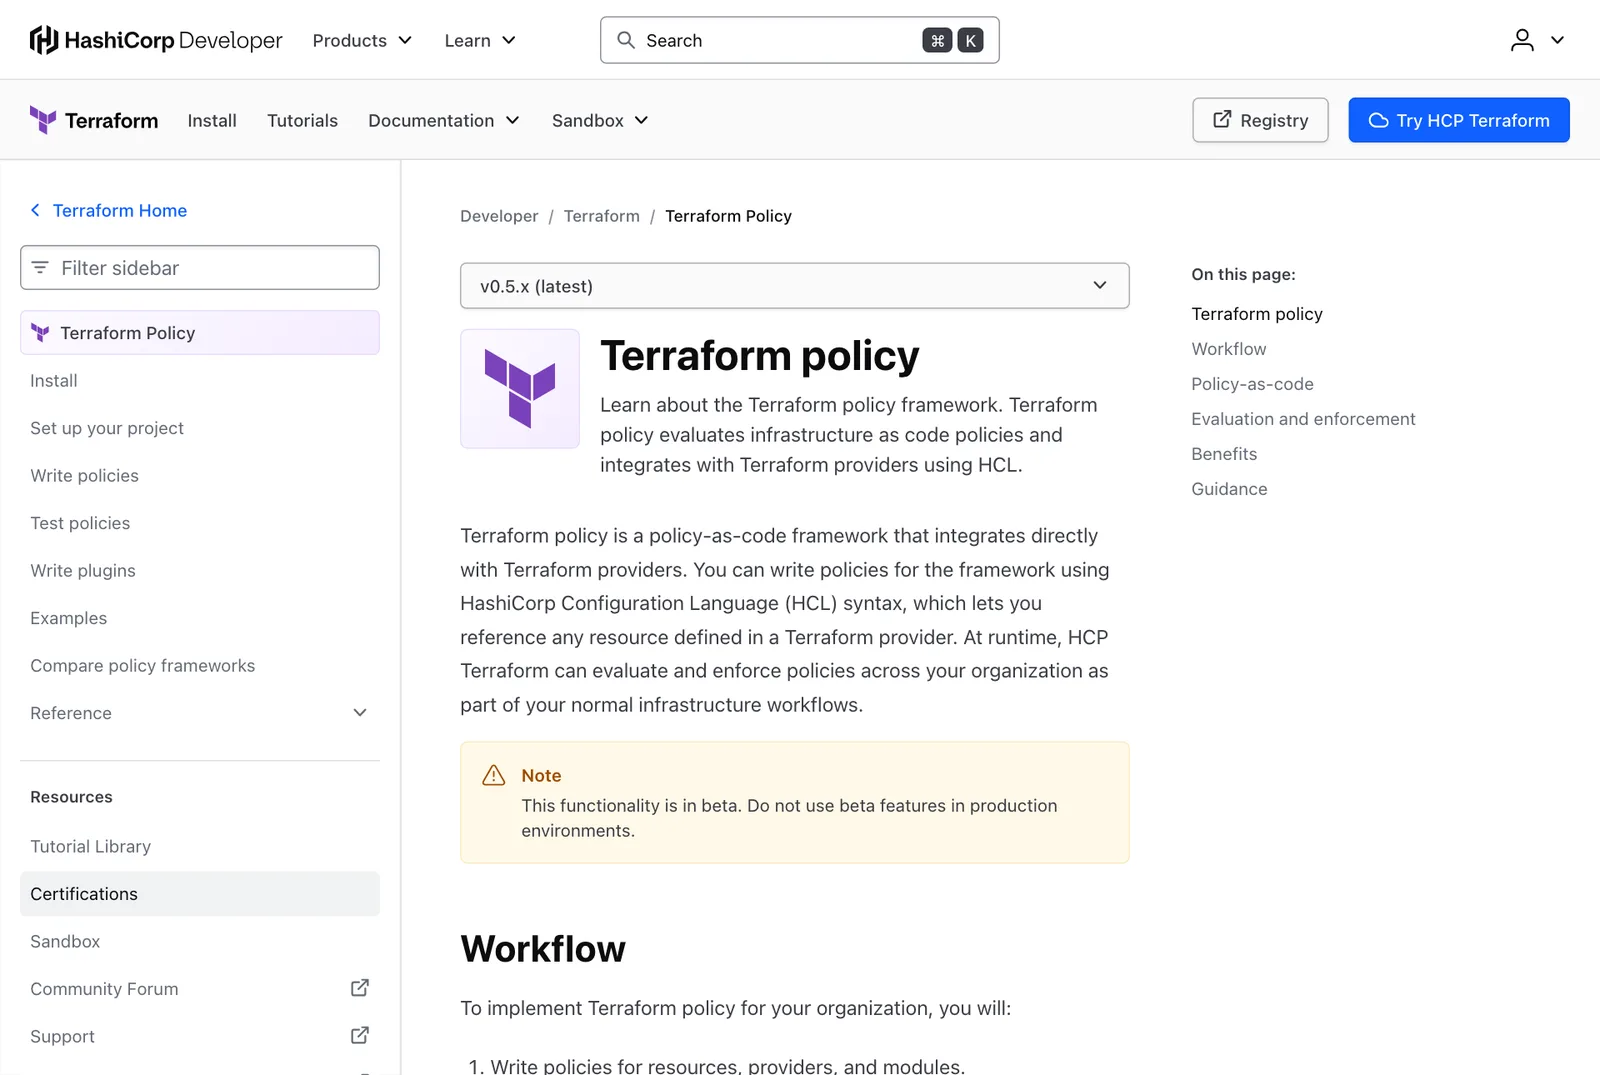The image size is (1600, 1075).
Task: Click the Workflow section heading
Action: pos(543,949)
